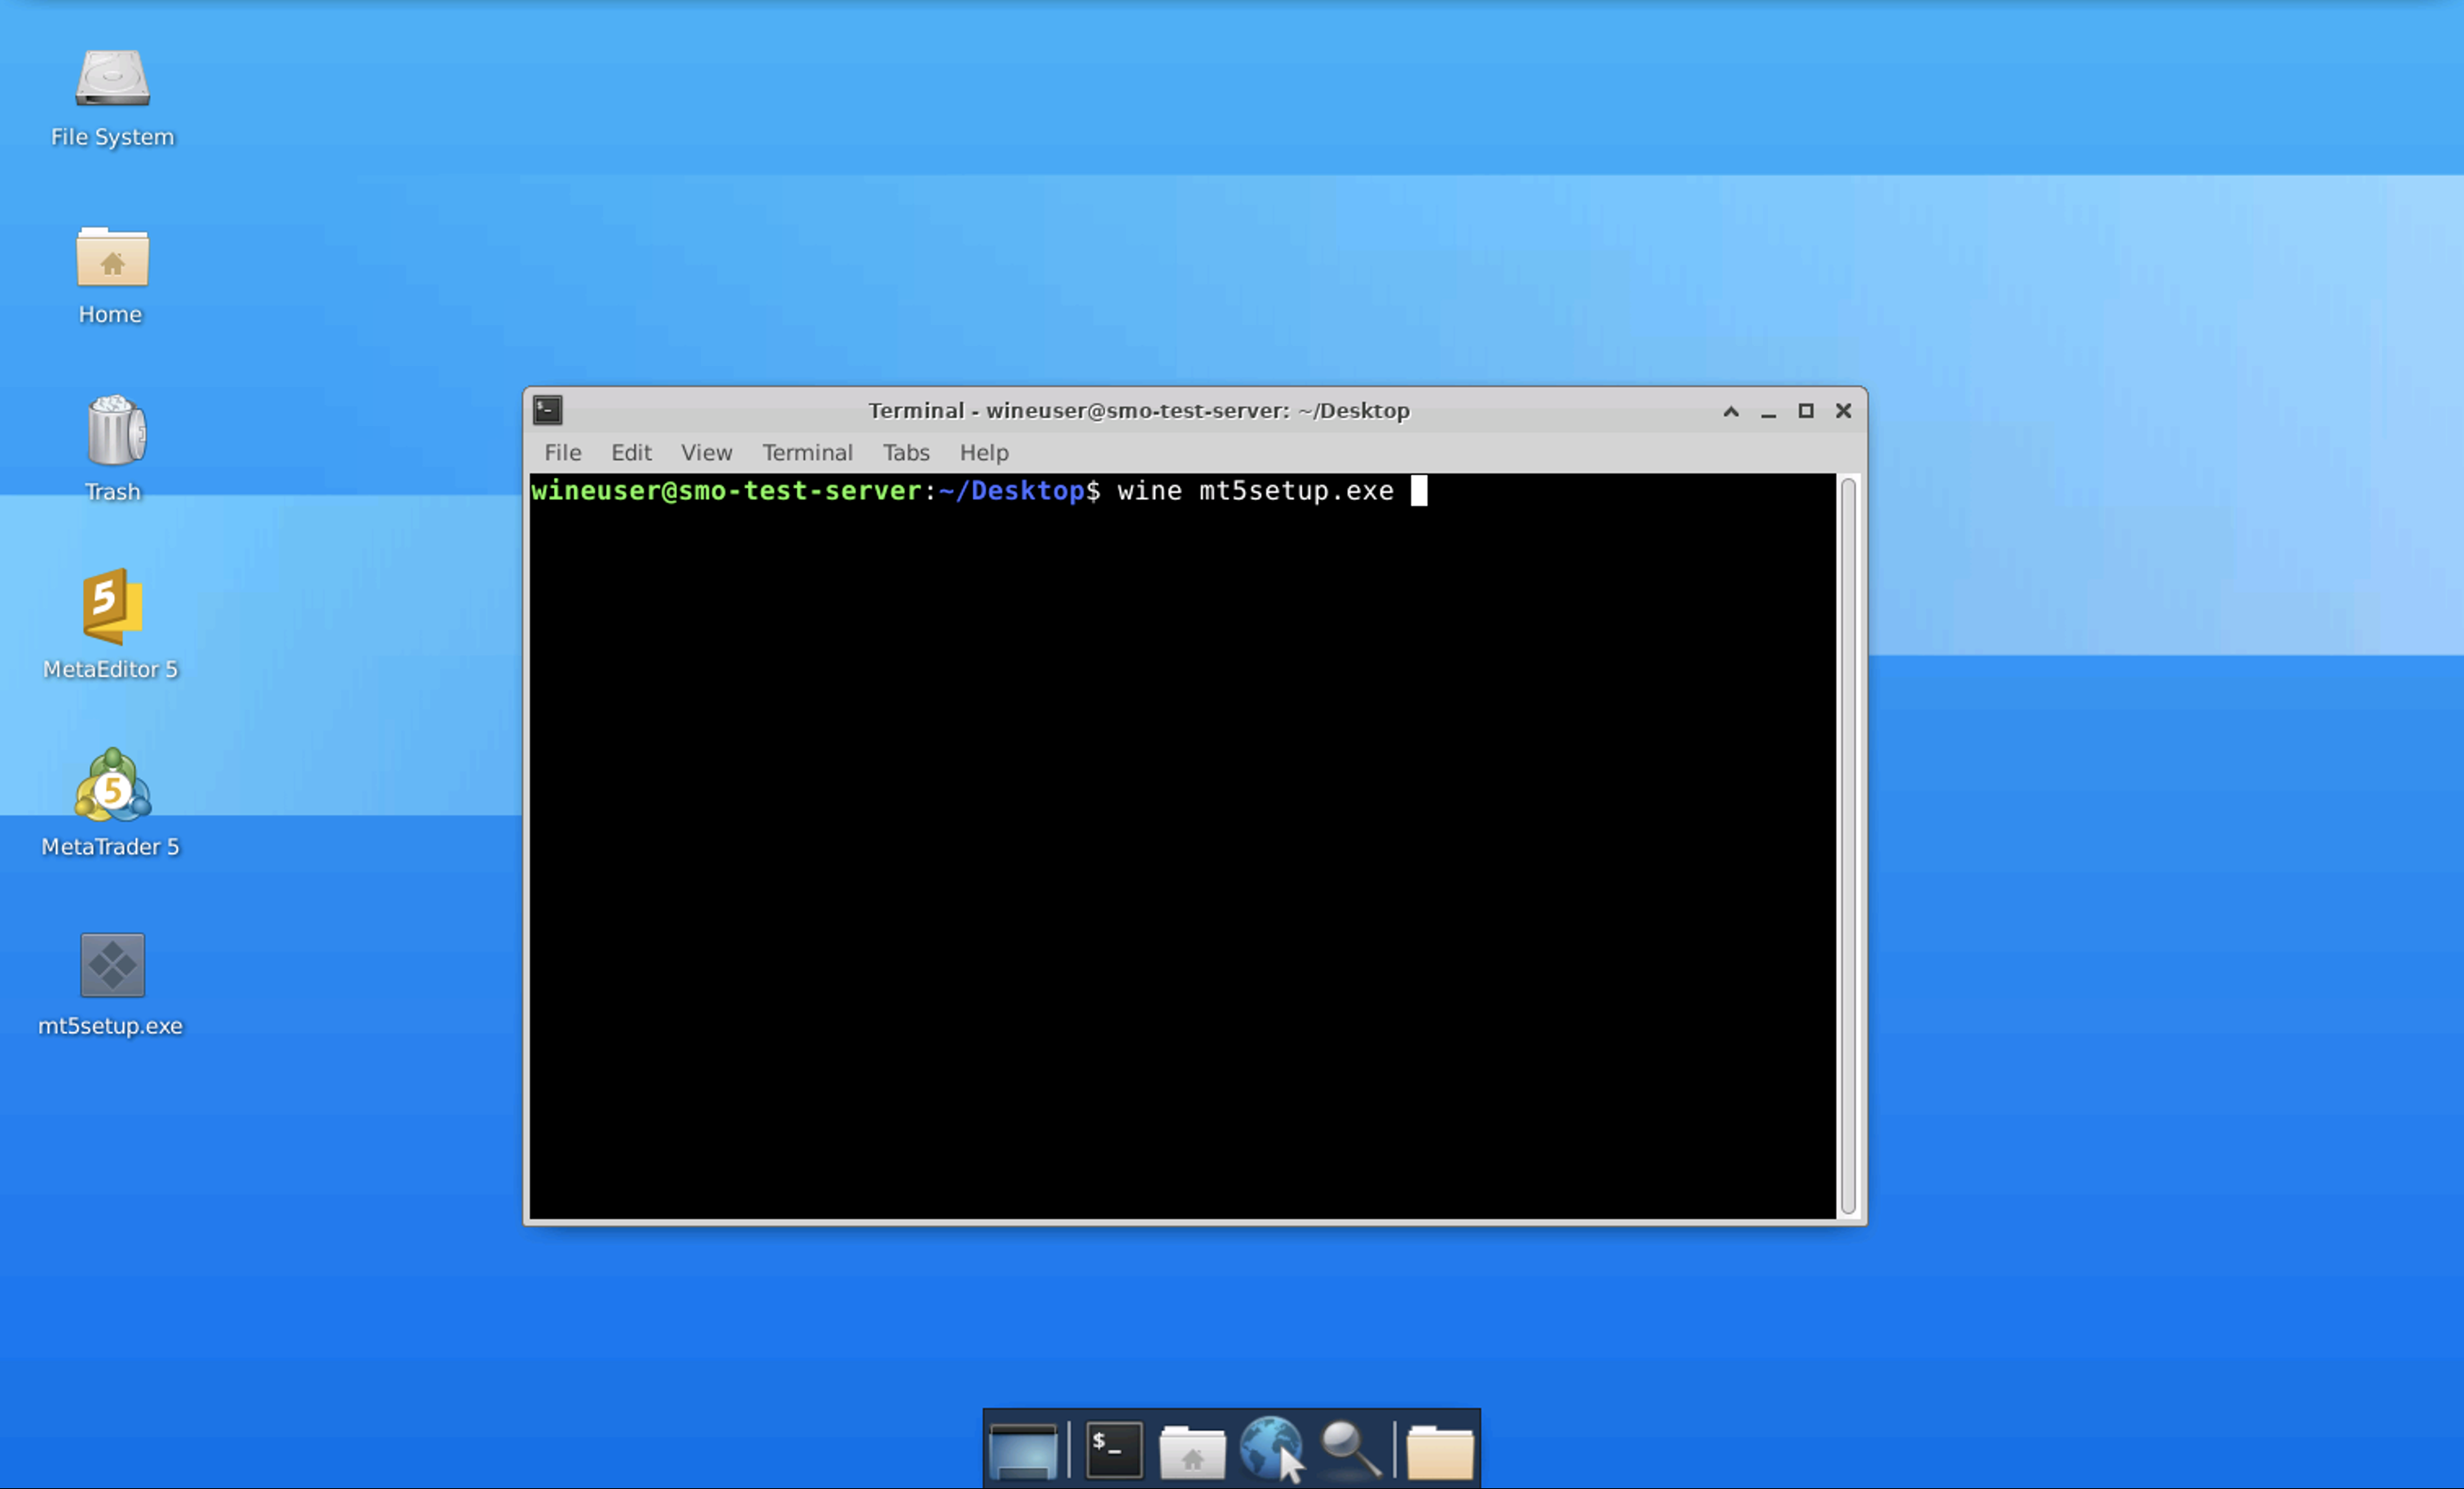Click the terminal's vertical scrollbar
Image resolution: width=2464 pixels, height=1489 pixels.
[x=1848, y=845]
